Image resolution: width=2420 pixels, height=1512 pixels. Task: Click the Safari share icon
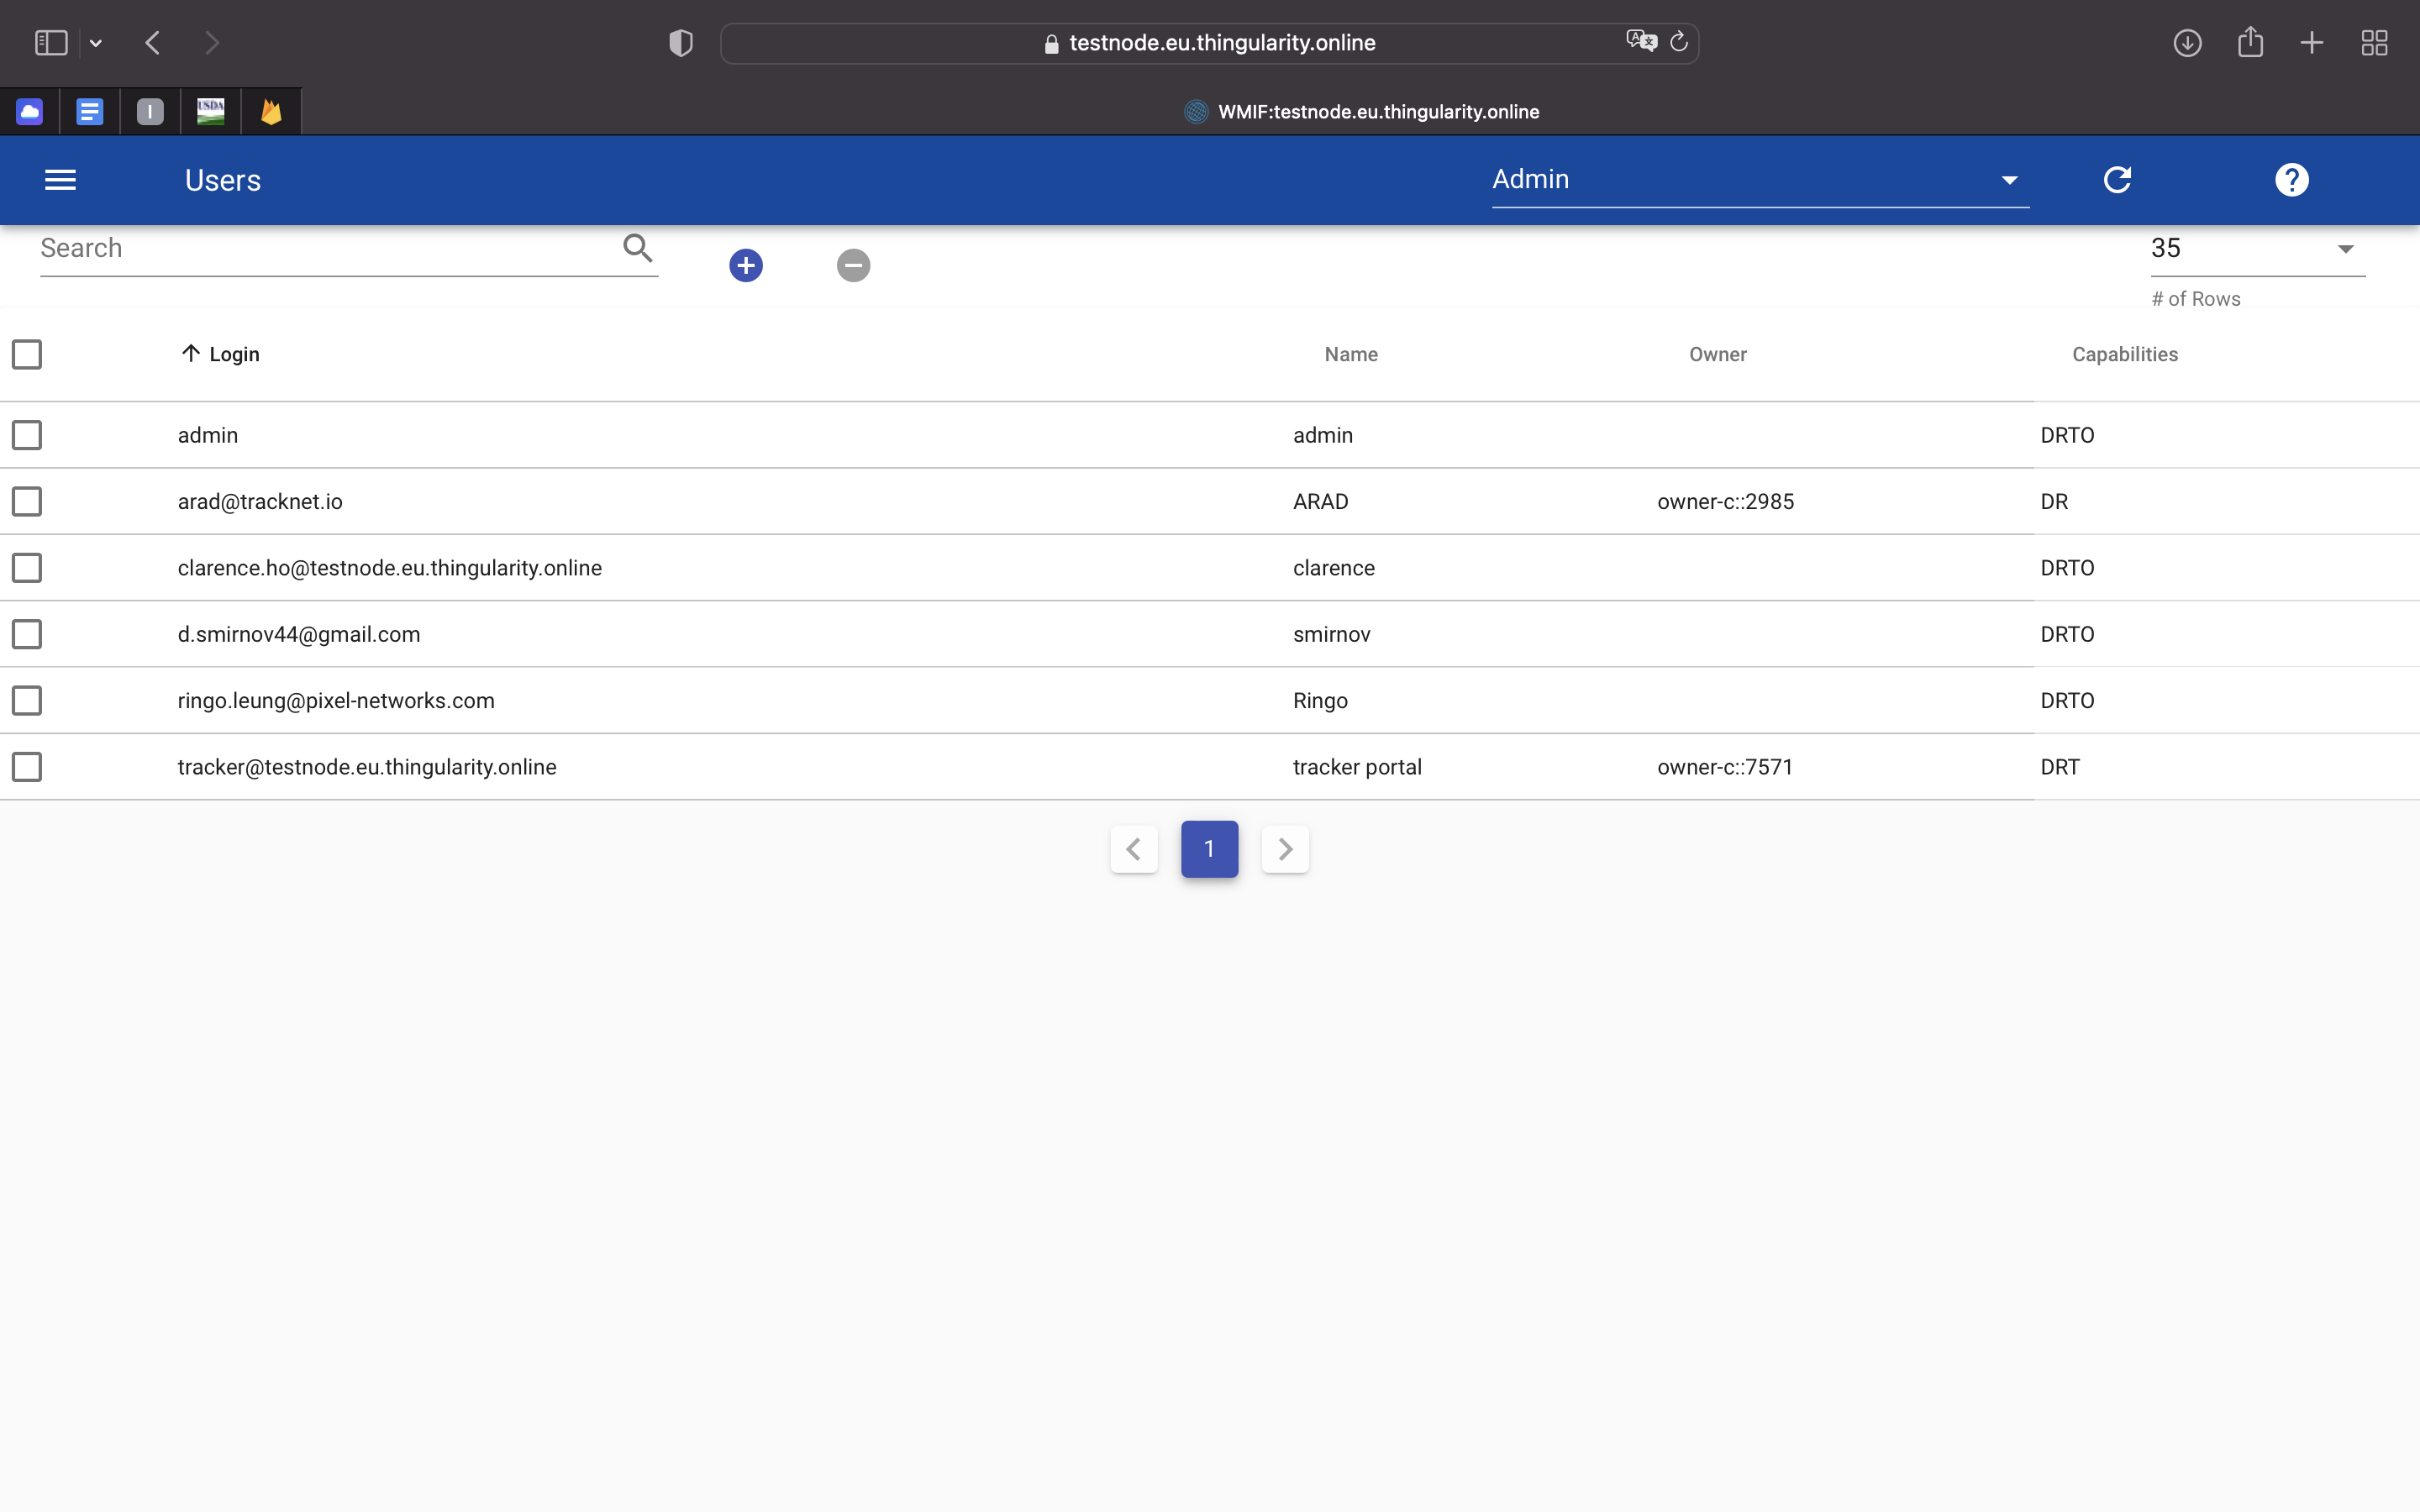[x=2250, y=43]
